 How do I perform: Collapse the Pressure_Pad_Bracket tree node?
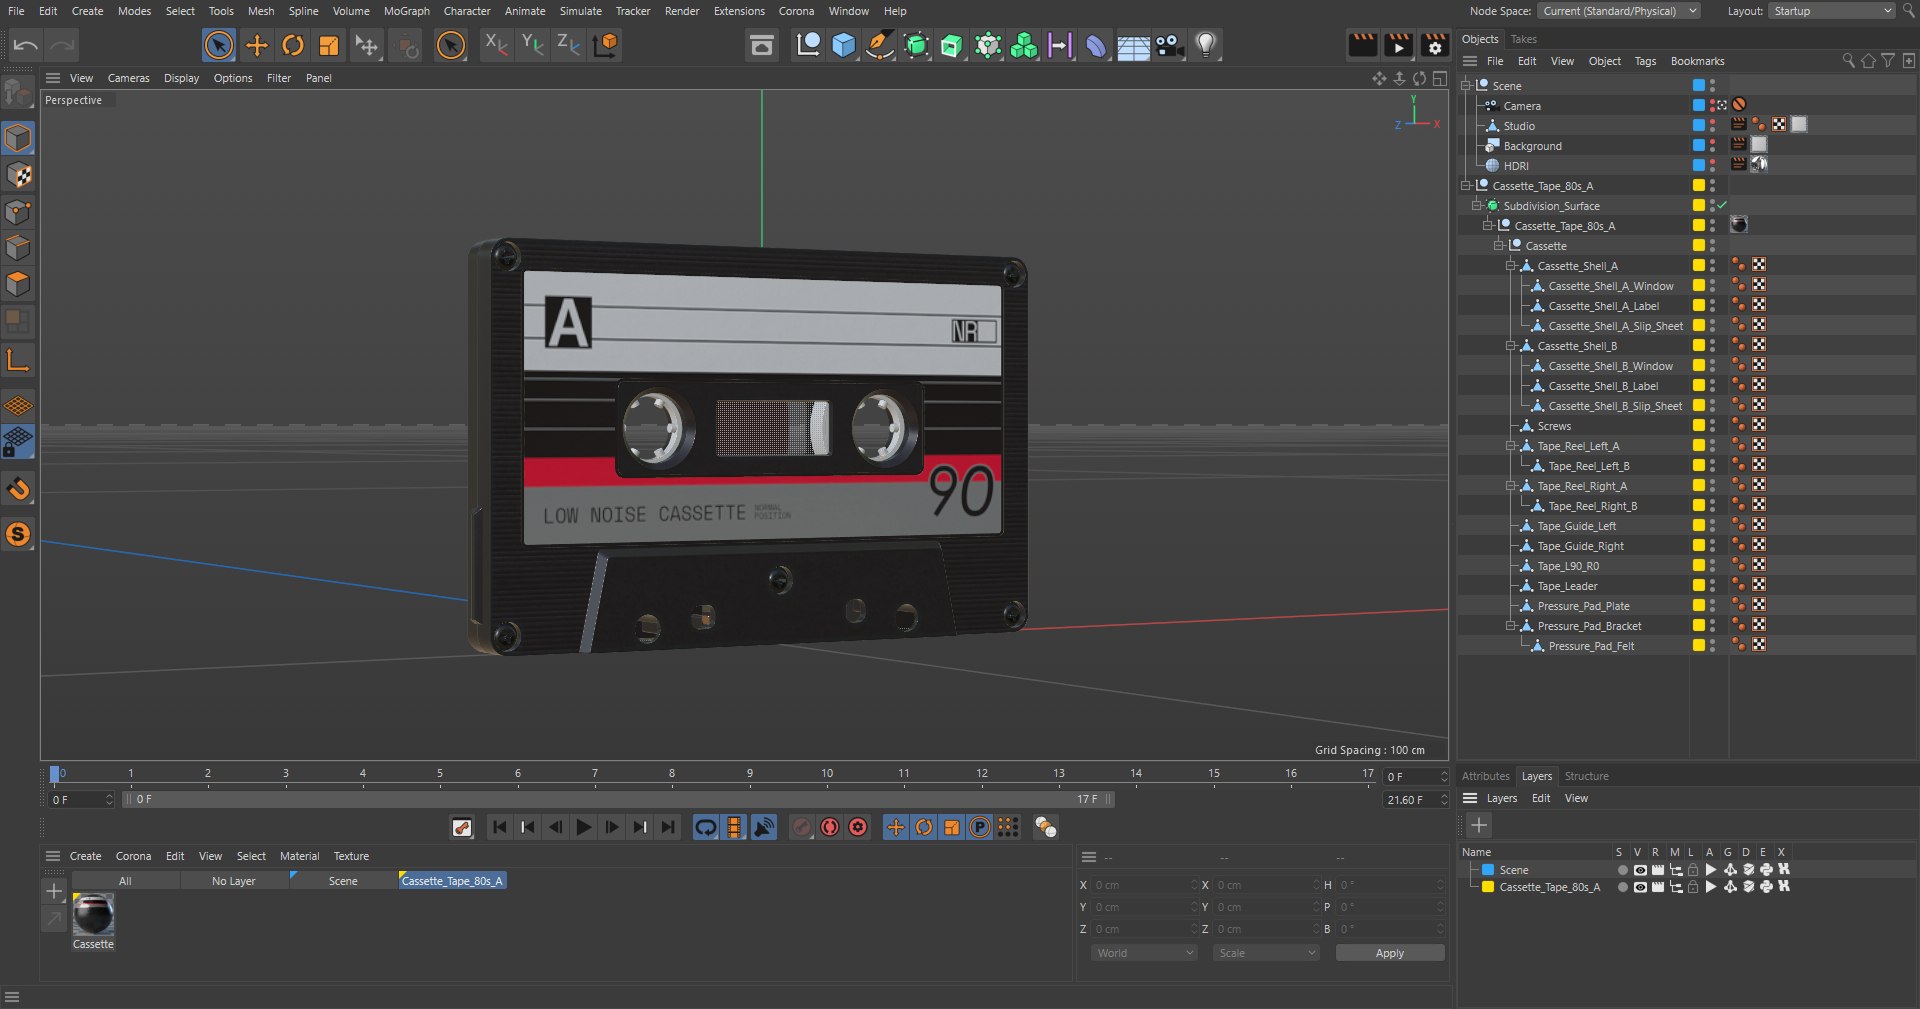click(1510, 626)
